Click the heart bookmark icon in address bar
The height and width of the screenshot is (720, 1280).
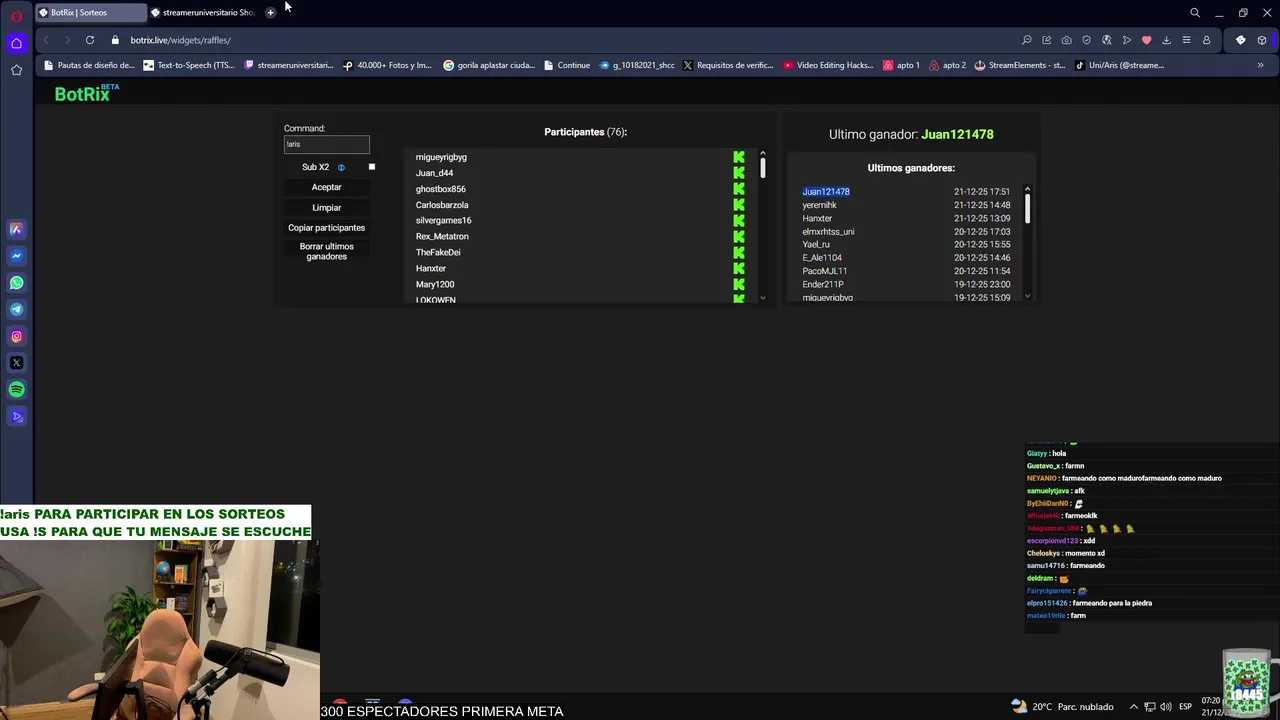[x=1147, y=40]
